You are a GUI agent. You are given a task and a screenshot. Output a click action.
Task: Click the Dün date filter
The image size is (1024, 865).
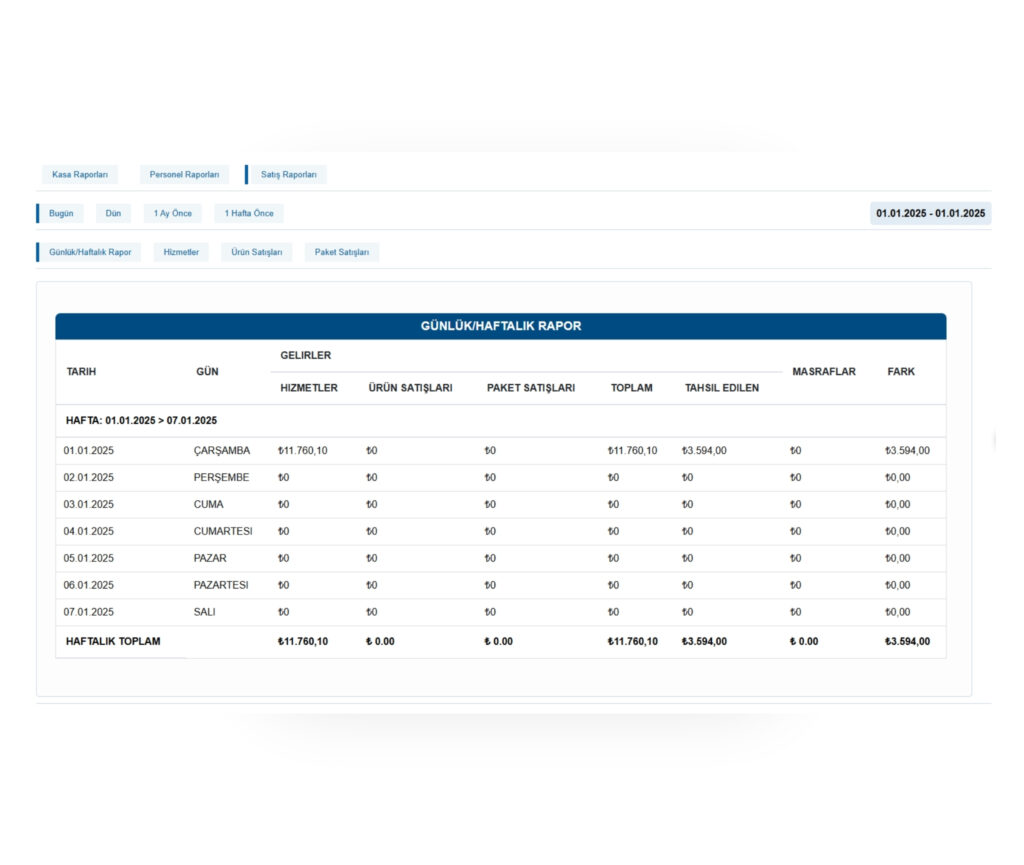click(113, 214)
